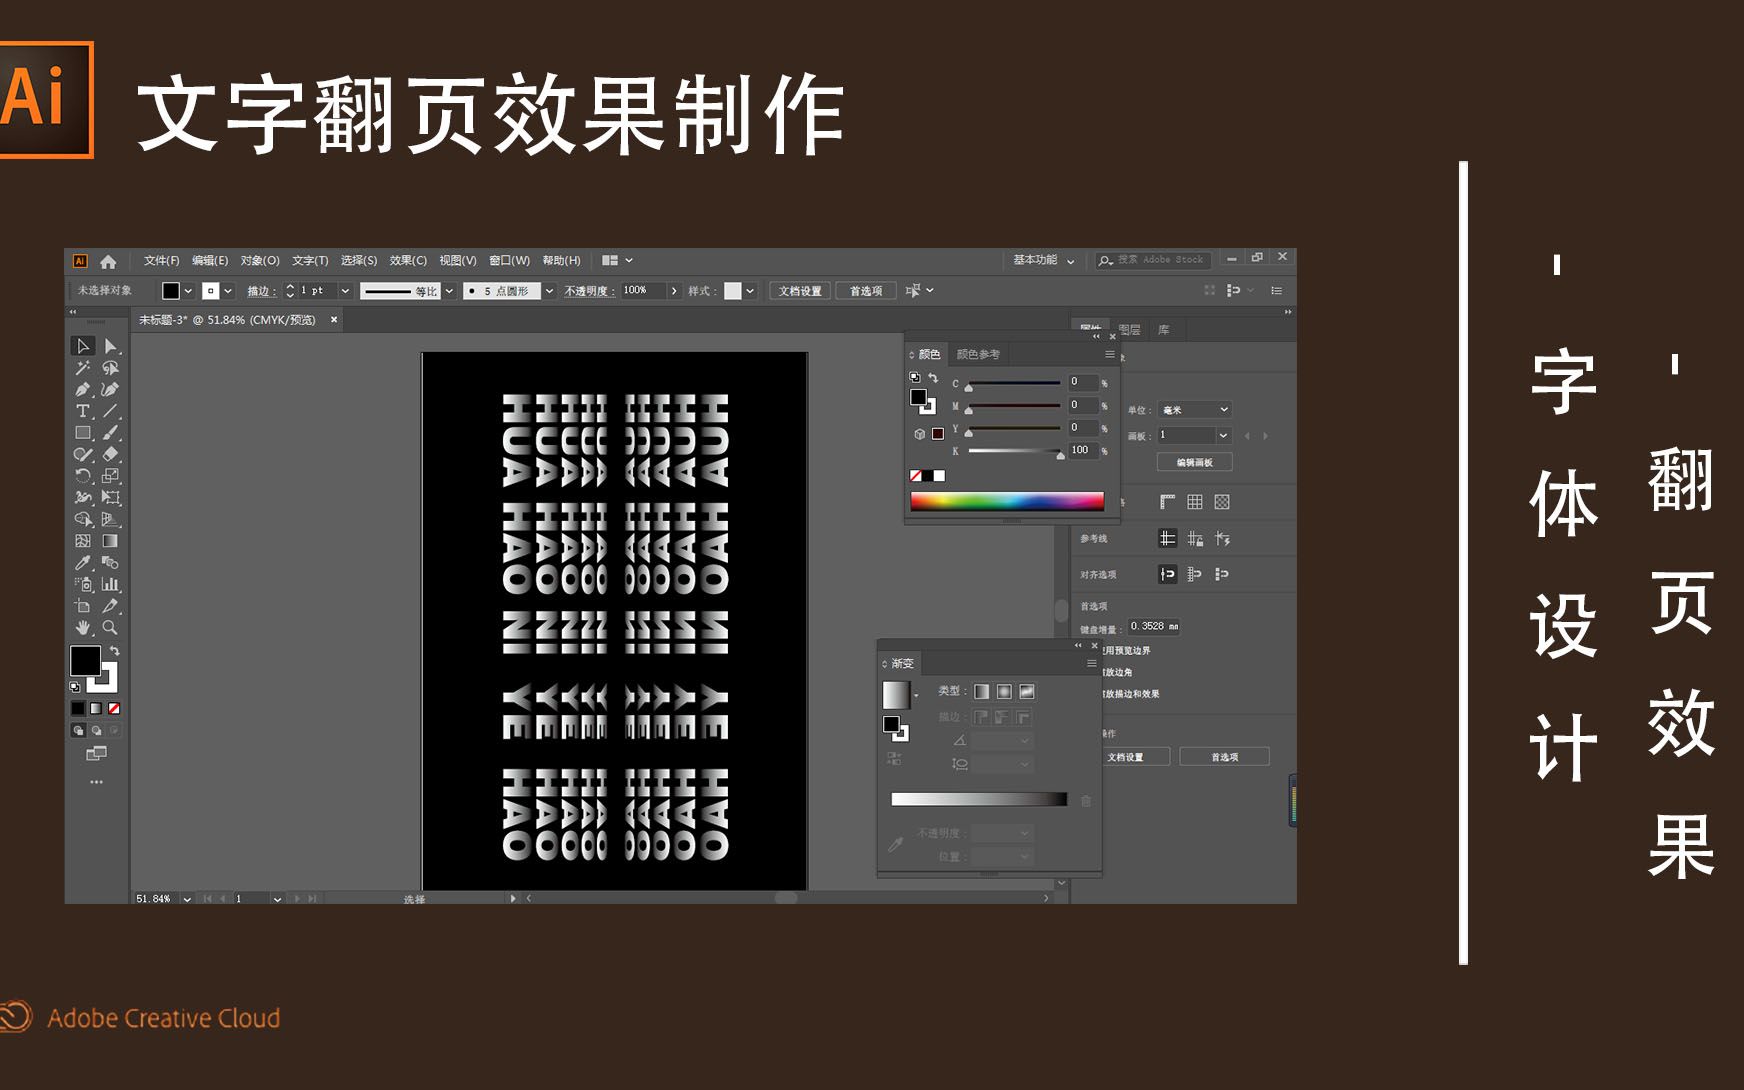Select the Eyedropper tool
The height and width of the screenshot is (1090, 1744).
tap(82, 563)
